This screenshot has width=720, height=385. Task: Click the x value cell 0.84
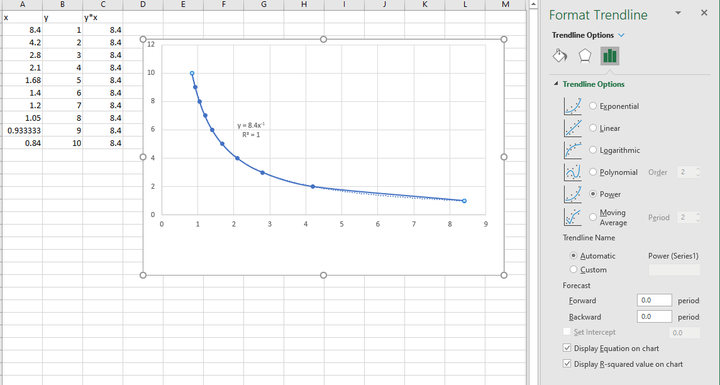pos(22,143)
